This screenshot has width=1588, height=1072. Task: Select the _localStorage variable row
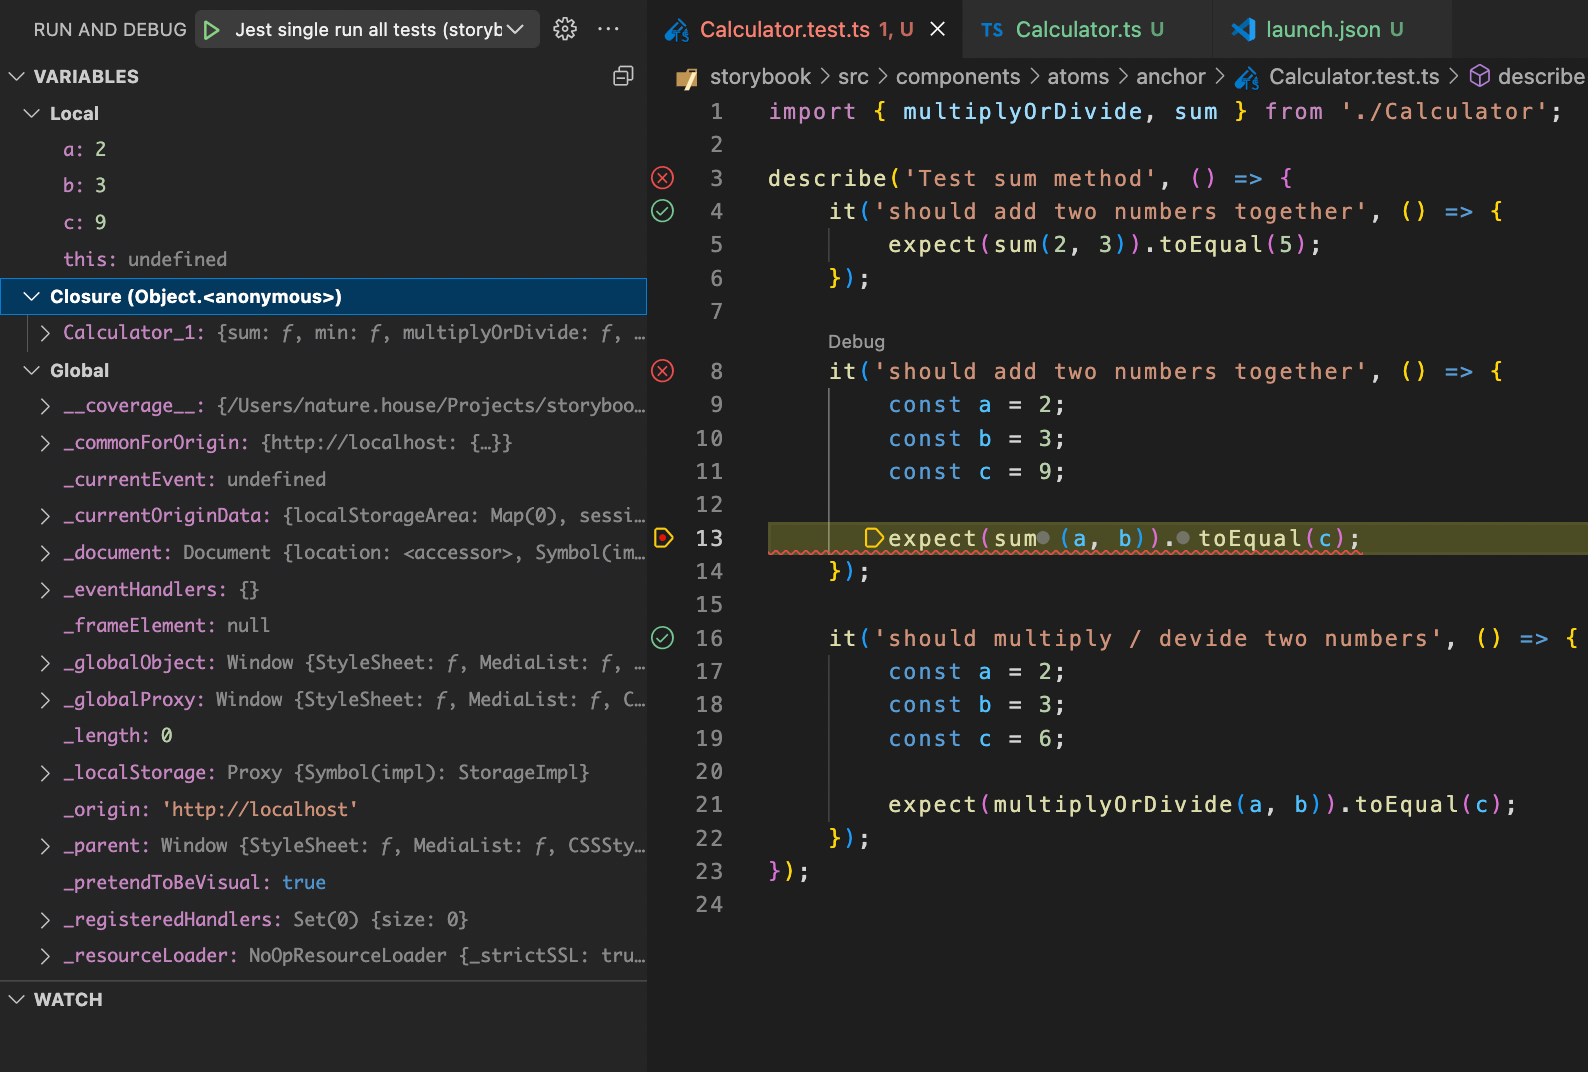click(324, 772)
